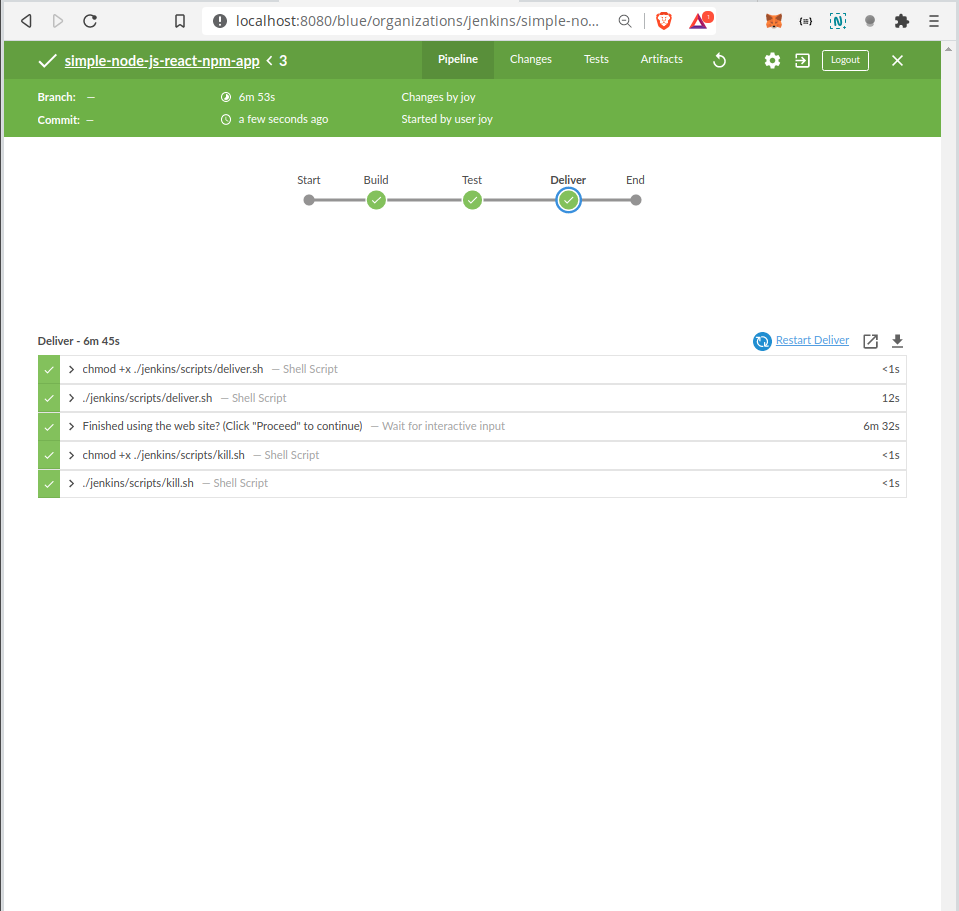Click the previous run chevron beside 3
The image size is (959, 911).
[269, 61]
